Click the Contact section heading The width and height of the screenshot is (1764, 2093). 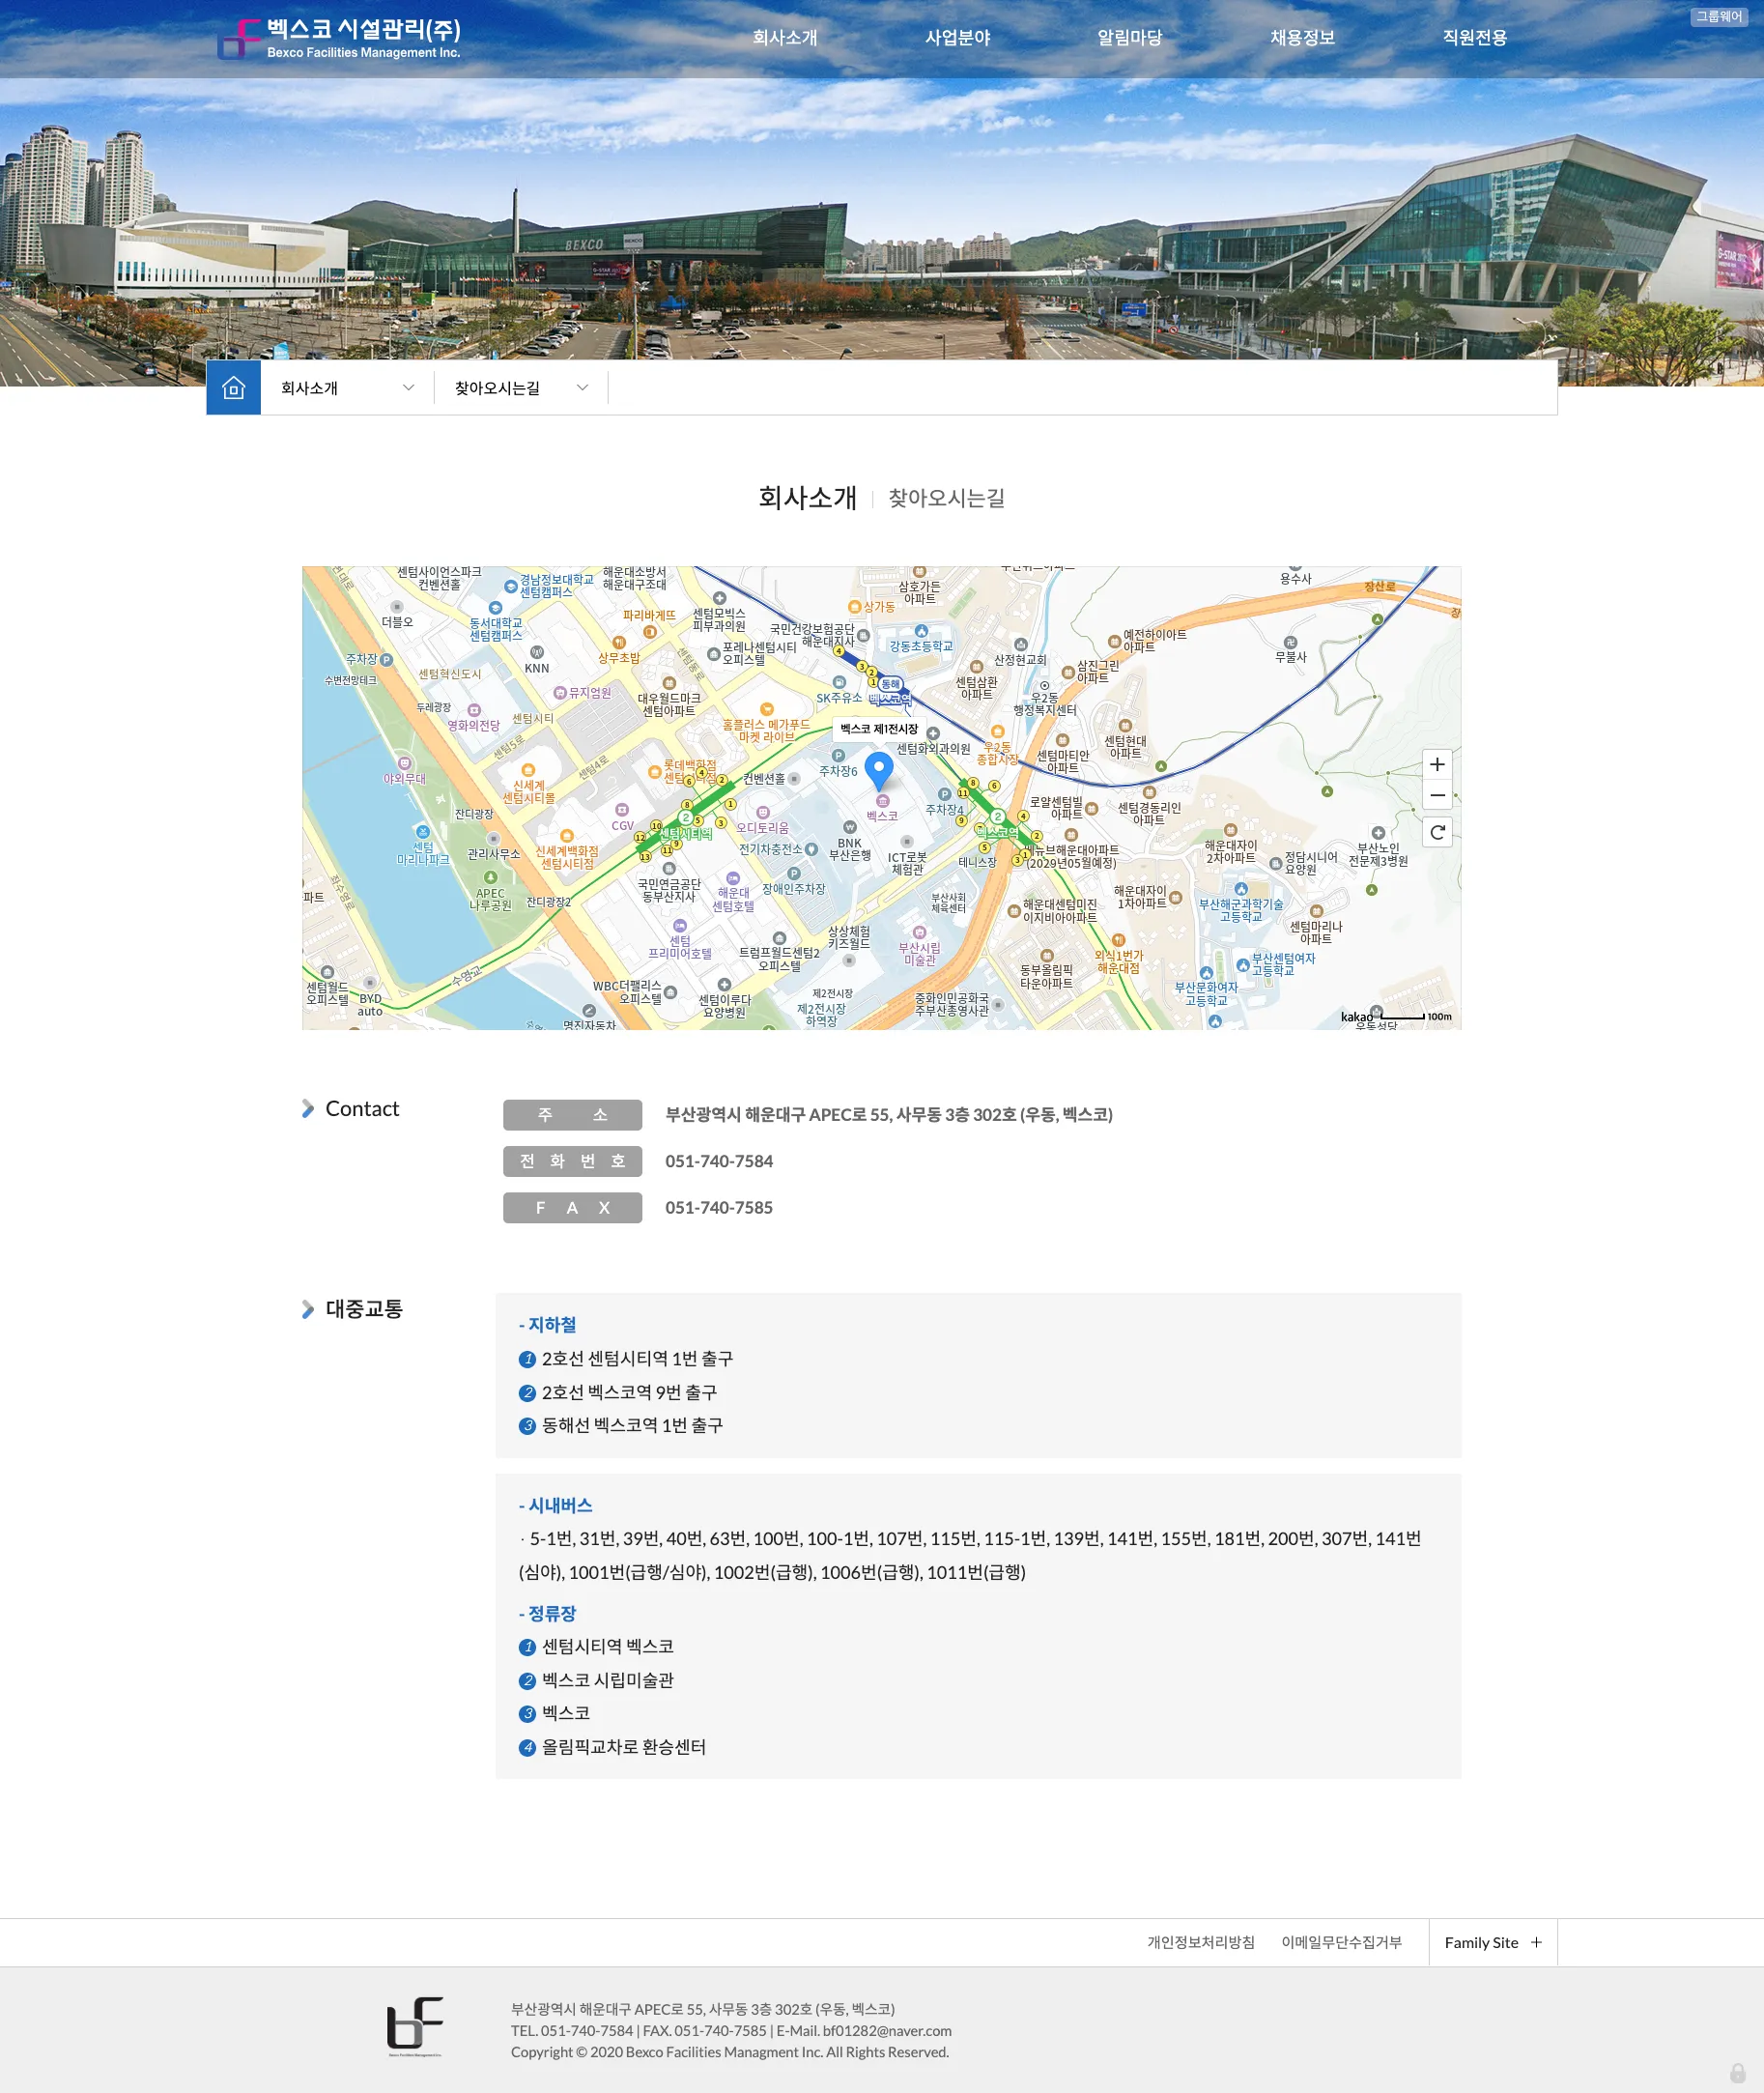(362, 1109)
